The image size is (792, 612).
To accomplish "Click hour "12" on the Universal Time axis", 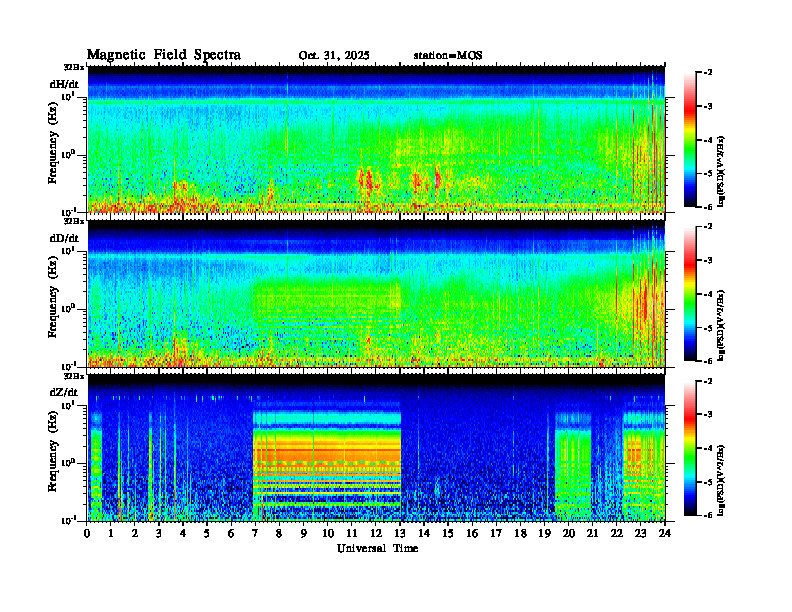I will [376, 534].
